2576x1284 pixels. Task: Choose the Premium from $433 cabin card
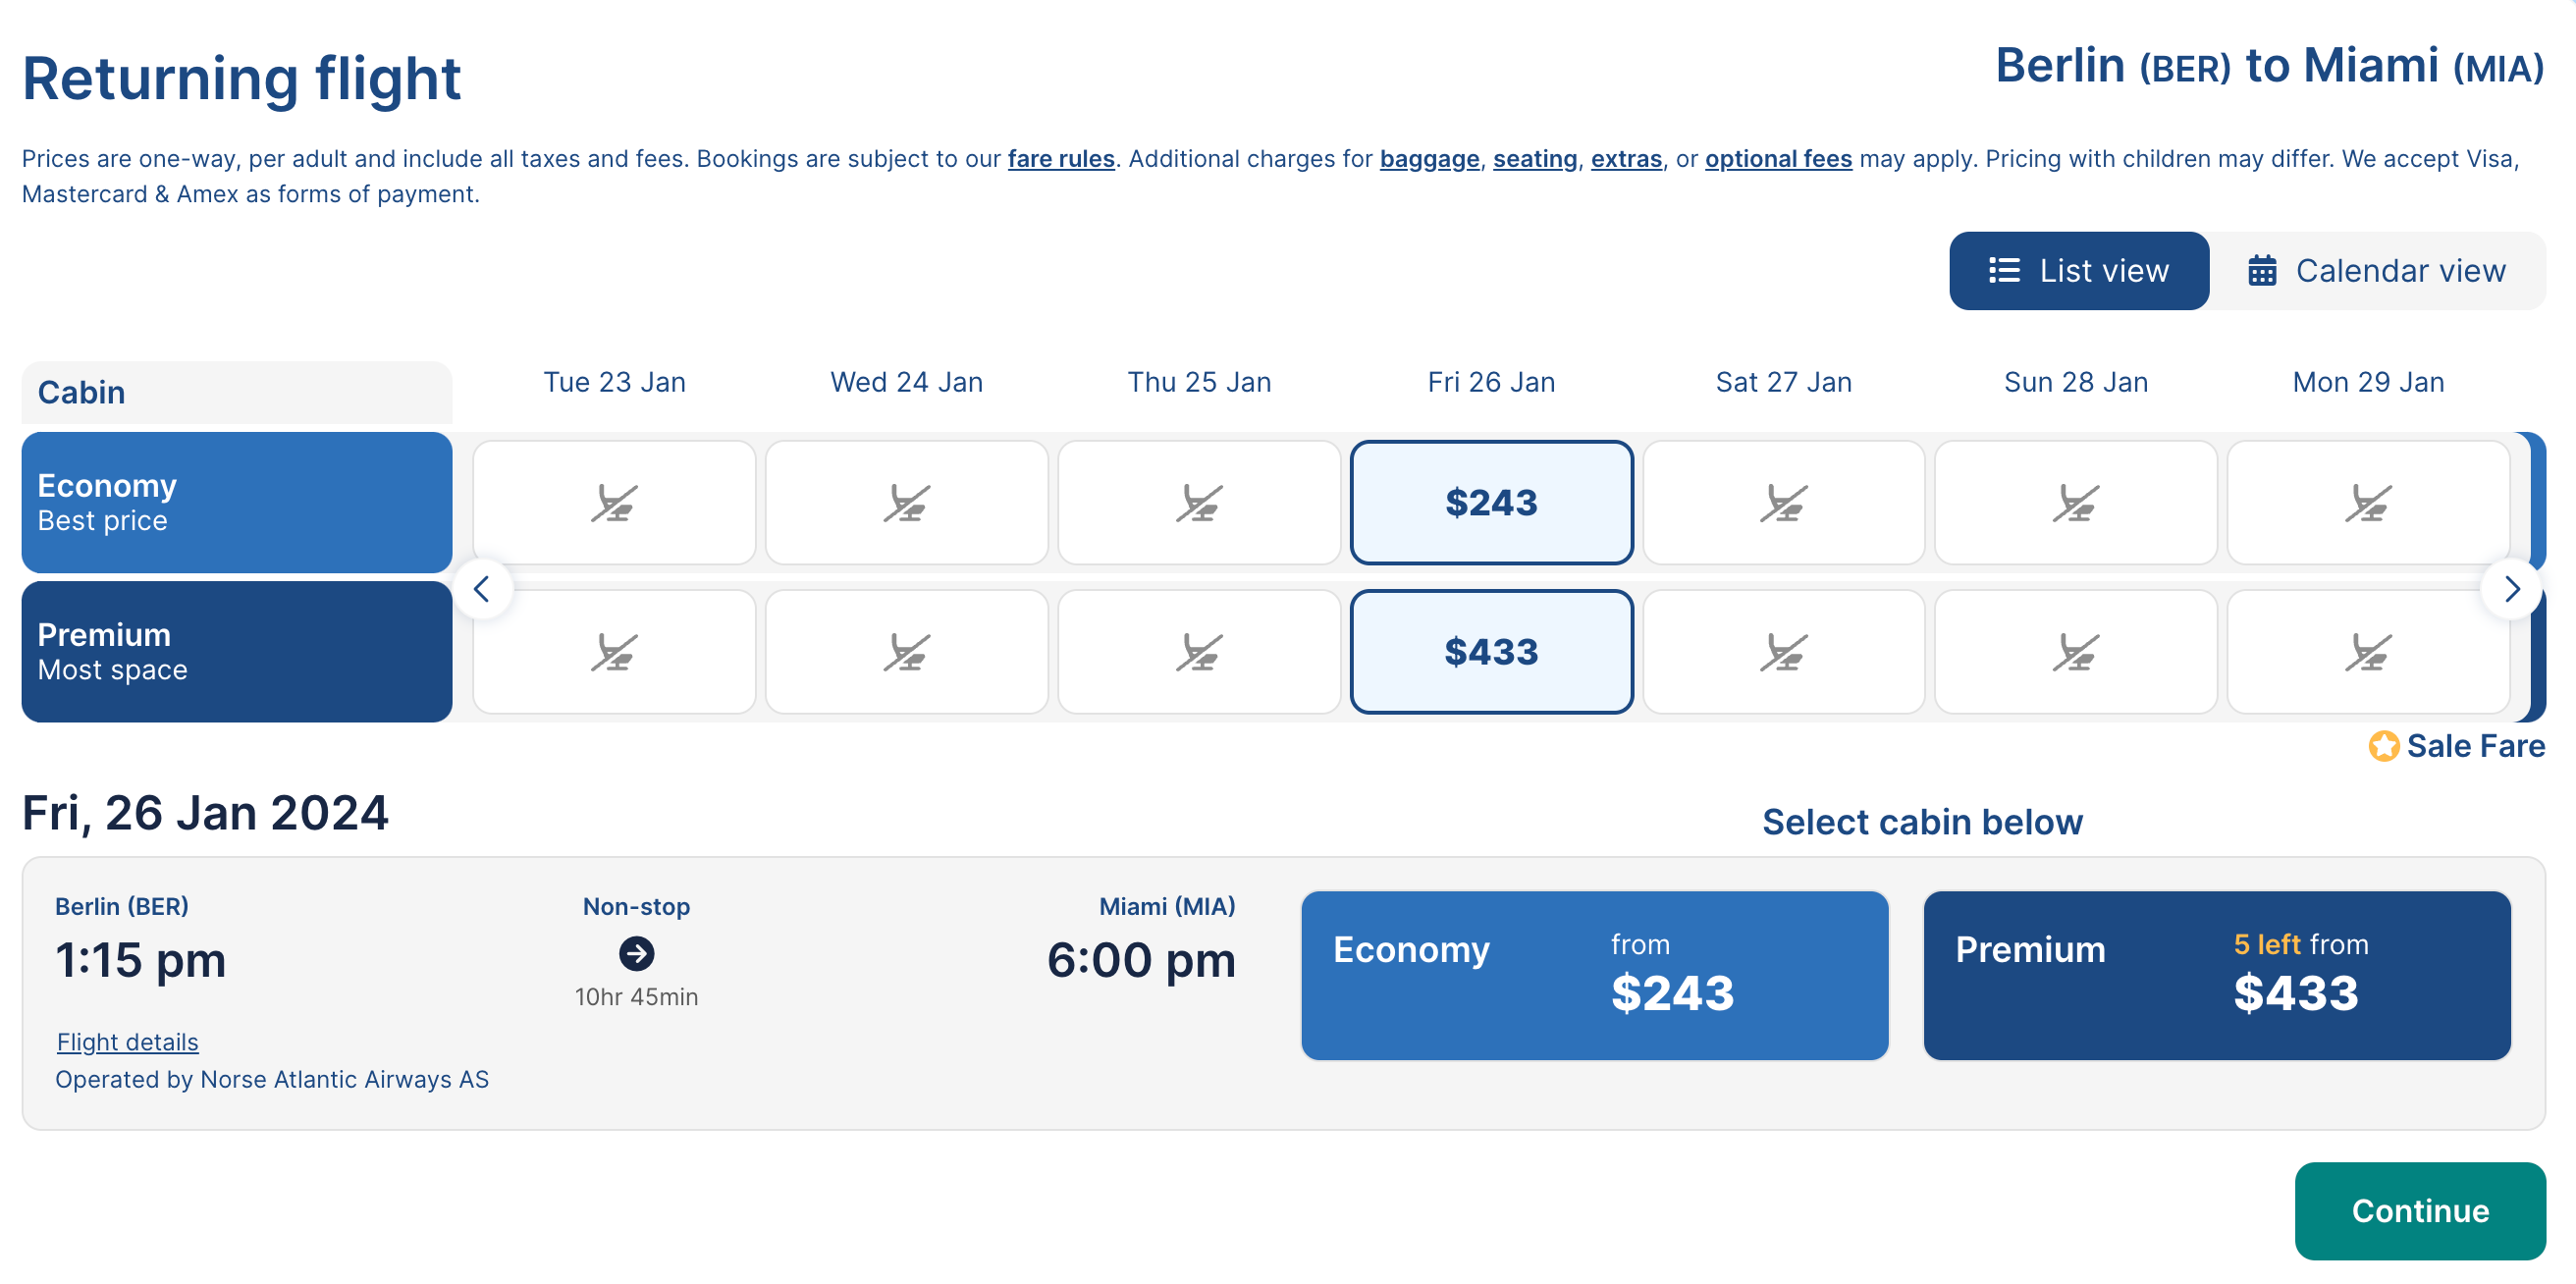click(2216, 975)
